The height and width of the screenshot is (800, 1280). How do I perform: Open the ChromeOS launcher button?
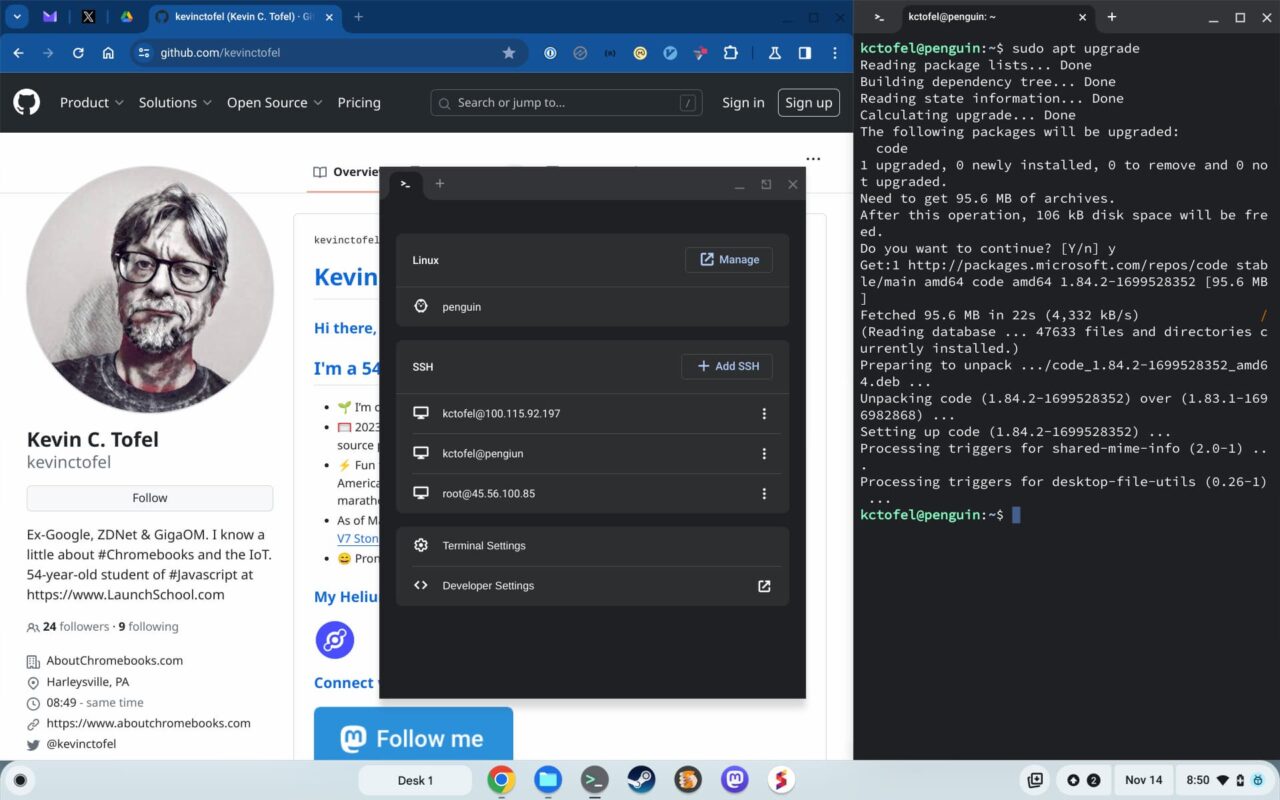19,780
